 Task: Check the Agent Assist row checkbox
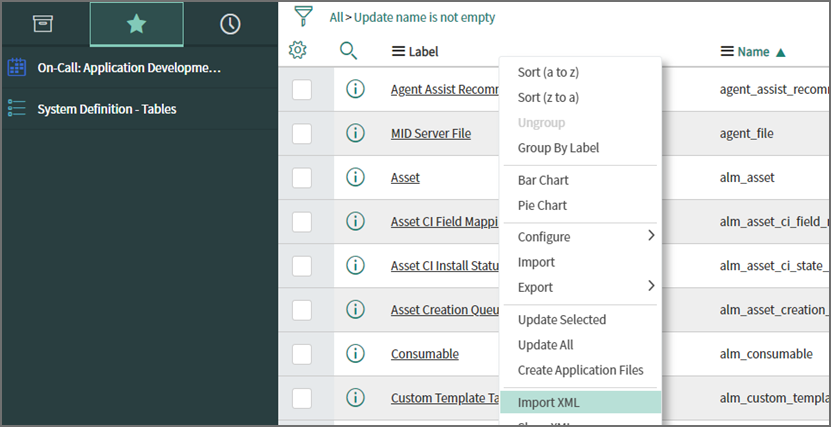[302, 89]
